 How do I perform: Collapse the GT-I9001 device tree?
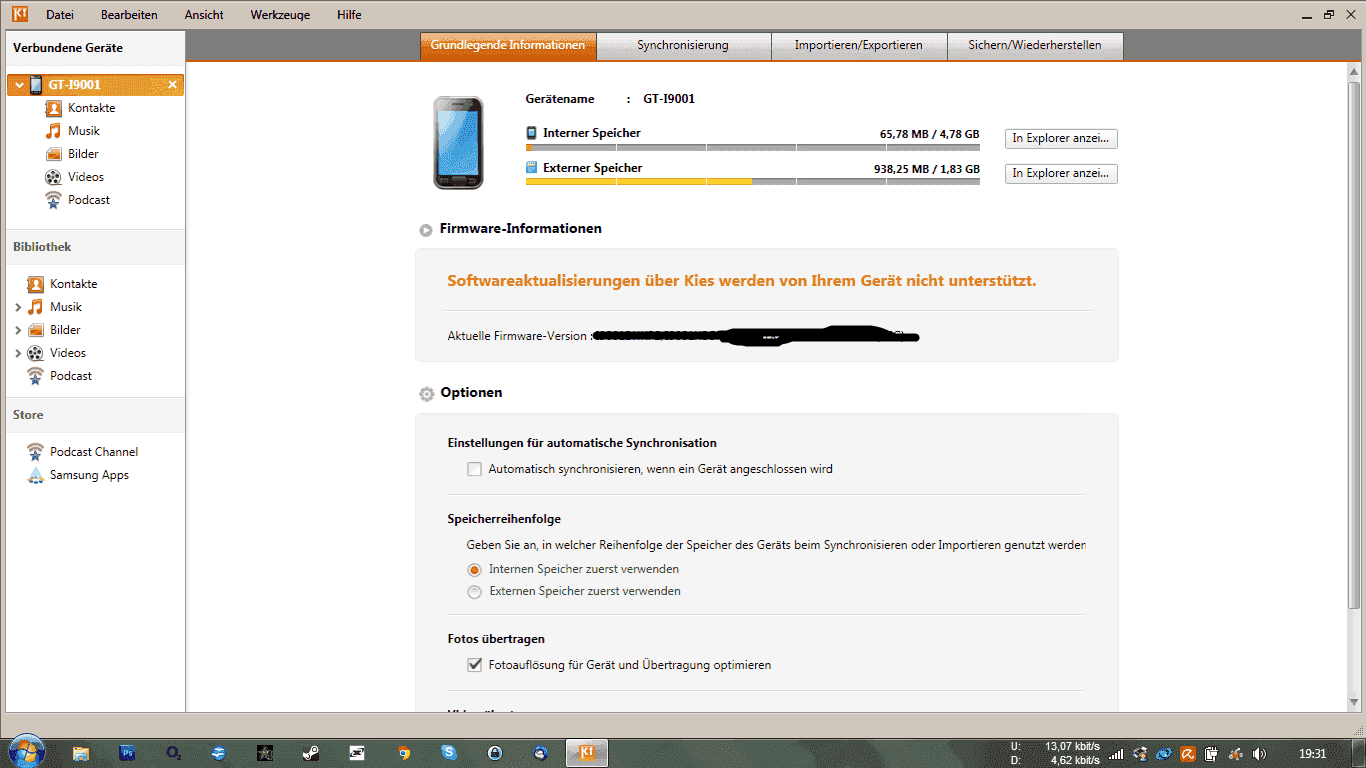tap(18, 85)
